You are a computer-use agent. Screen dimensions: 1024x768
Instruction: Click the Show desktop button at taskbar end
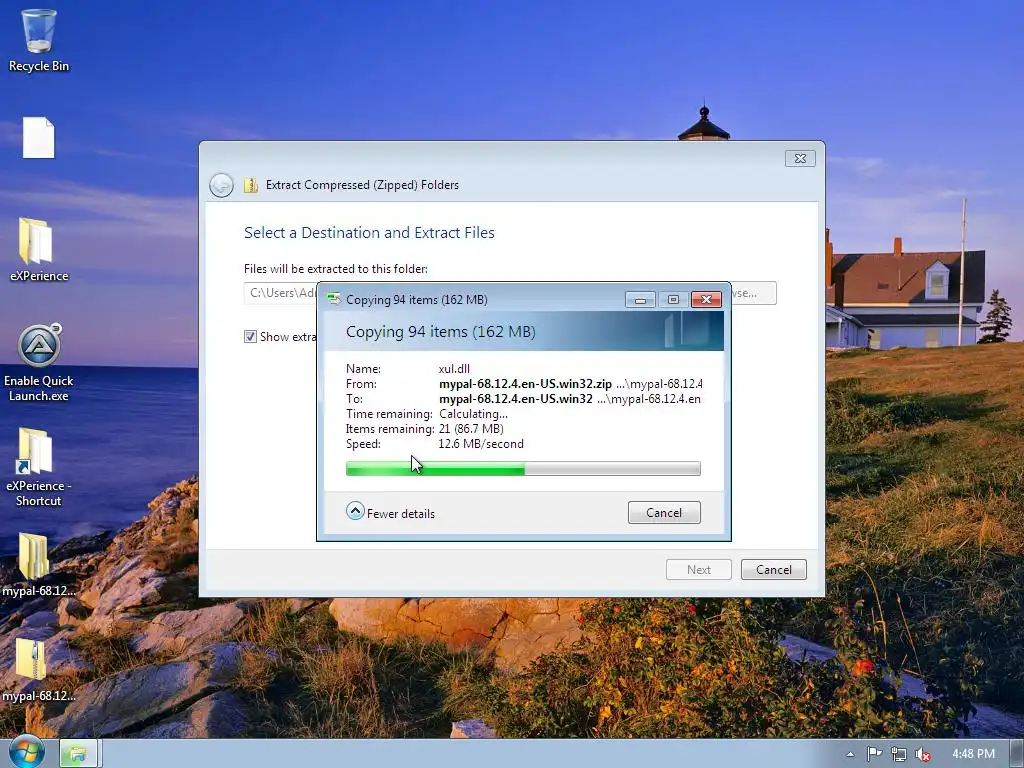[x=1017, y=754]
